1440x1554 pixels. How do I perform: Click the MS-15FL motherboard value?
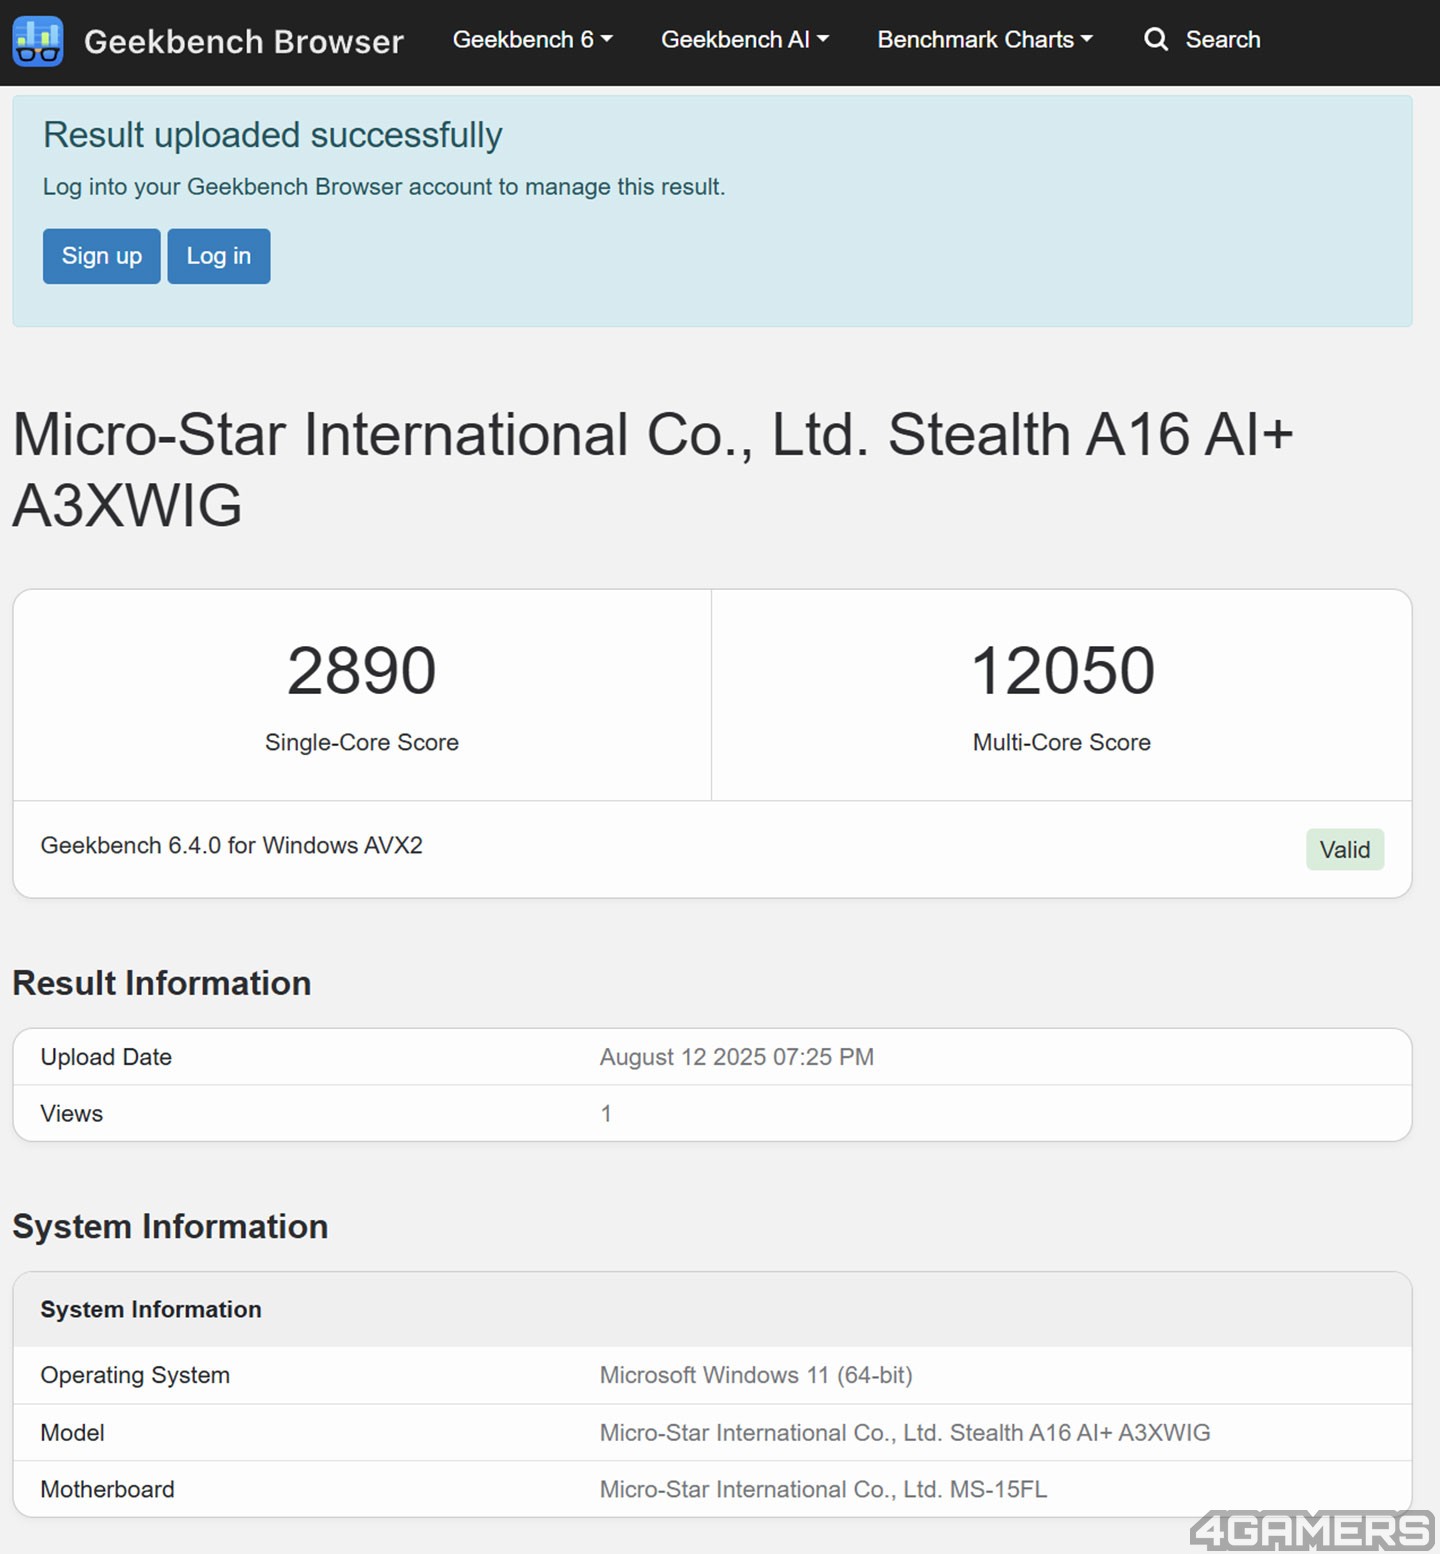[x=824, y=1489]
